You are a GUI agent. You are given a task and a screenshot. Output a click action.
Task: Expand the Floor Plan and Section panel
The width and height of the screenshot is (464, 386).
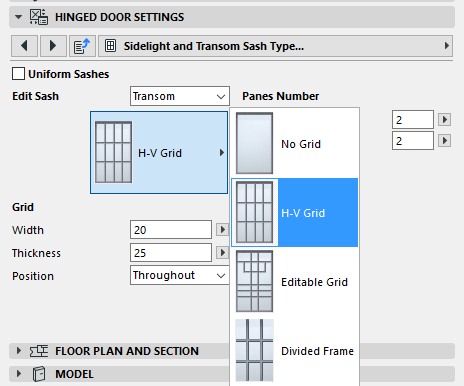(x=19, y=351)
